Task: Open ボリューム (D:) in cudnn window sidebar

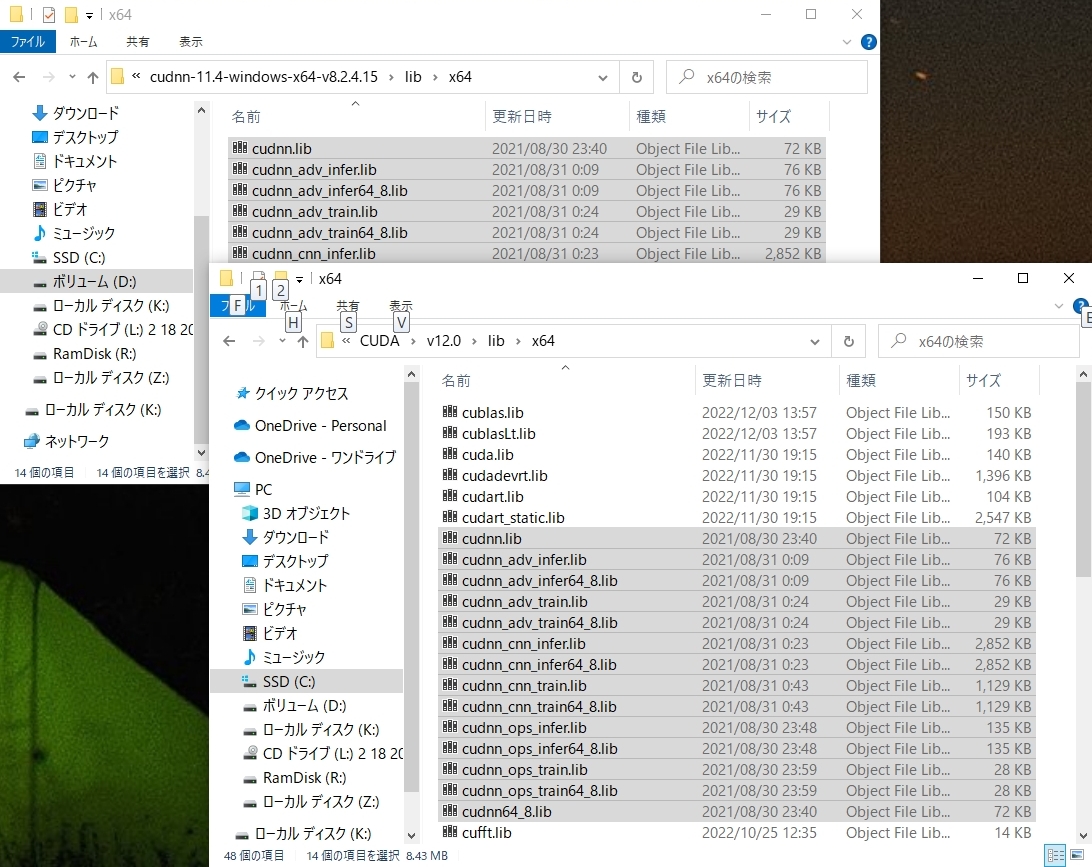Action: (x=94, y=281)
